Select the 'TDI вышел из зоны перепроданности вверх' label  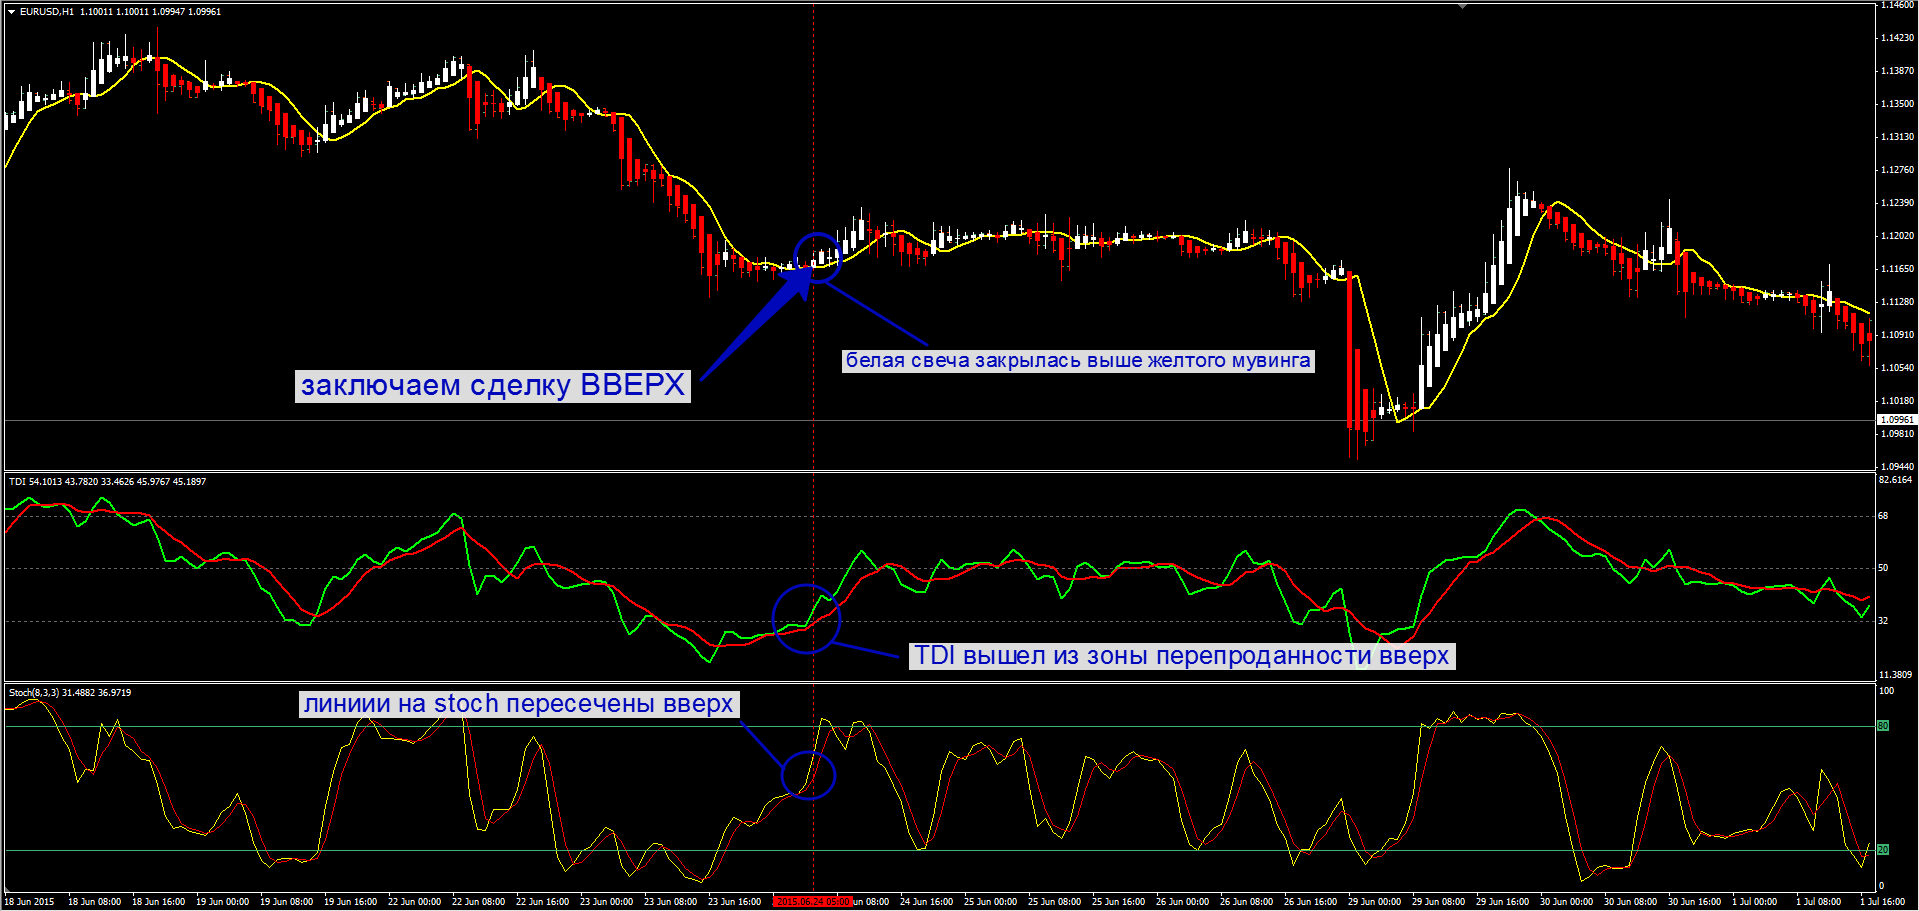coord(1181,656)
